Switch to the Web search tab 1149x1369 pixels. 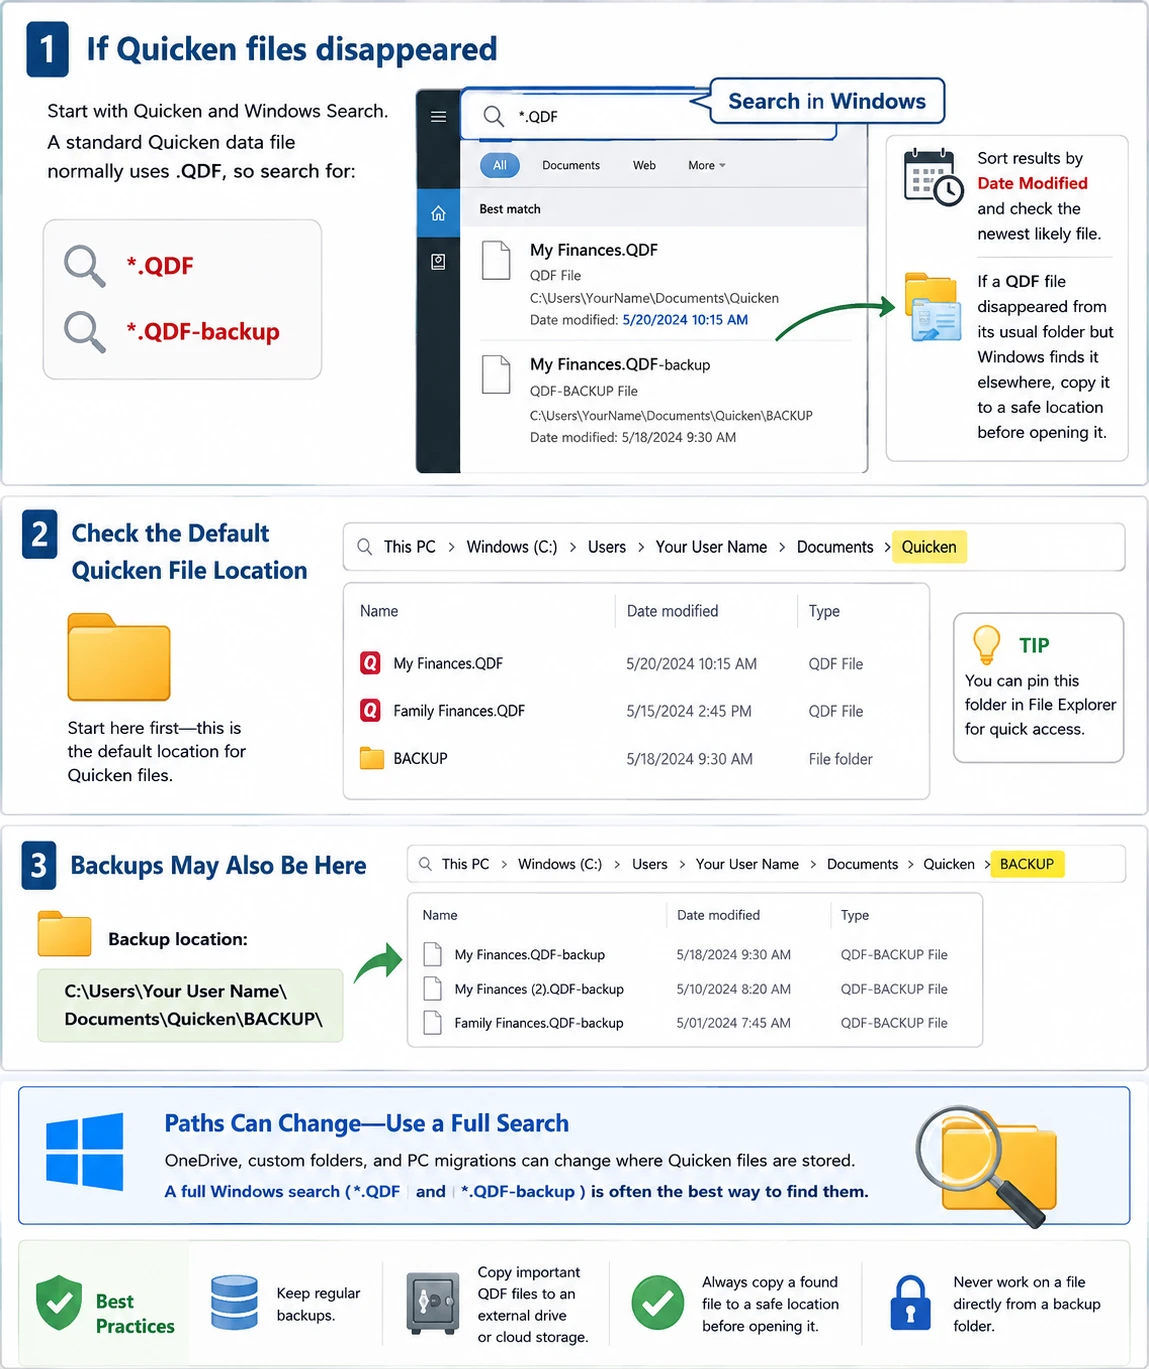point(644,165)
